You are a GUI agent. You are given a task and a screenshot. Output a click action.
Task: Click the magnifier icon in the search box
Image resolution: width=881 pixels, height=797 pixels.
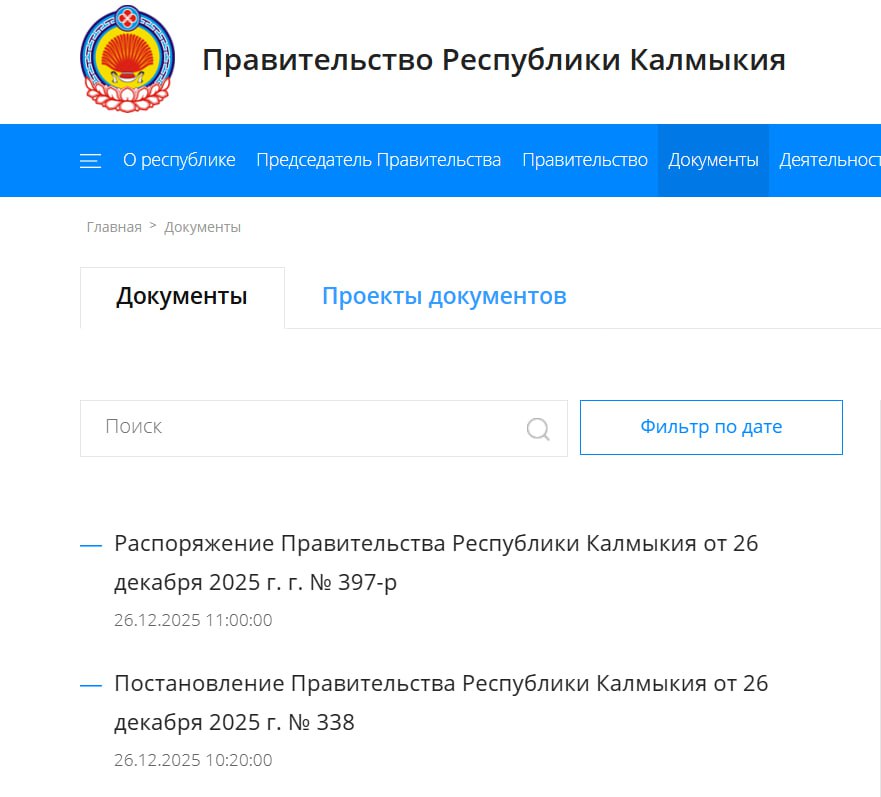[538, 429]
